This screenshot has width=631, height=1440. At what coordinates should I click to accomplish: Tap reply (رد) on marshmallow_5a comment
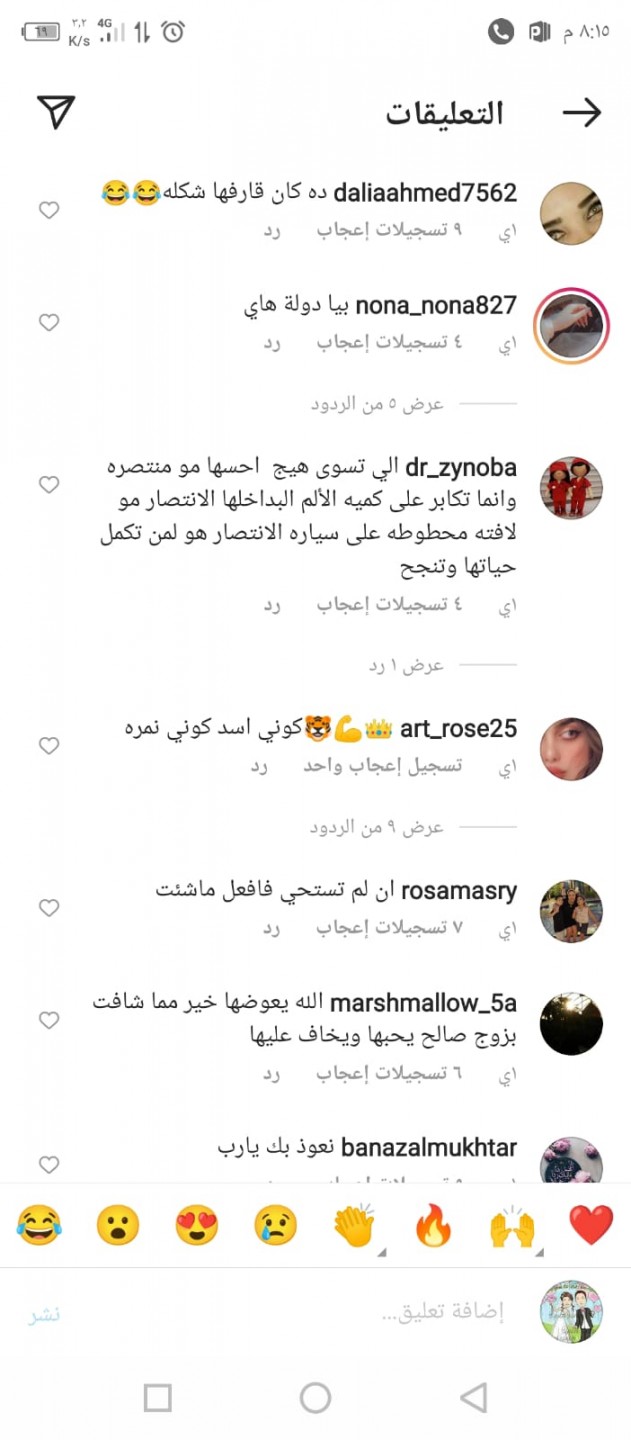click(x=272, y=1075)
